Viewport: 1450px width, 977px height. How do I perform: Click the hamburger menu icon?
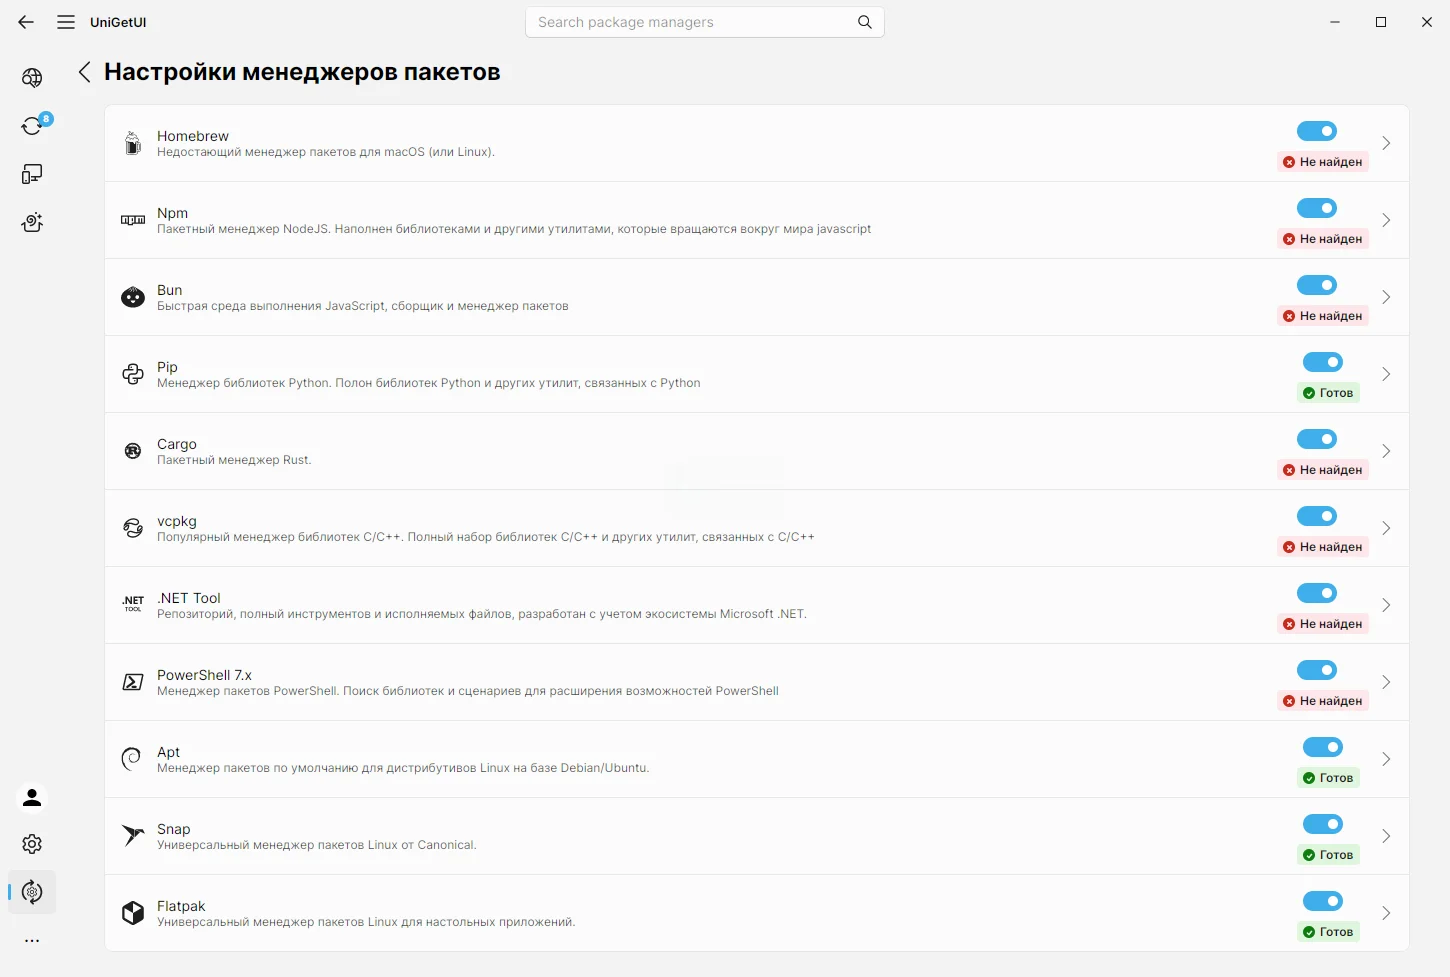pyautogui.click(x=66, y=22)
